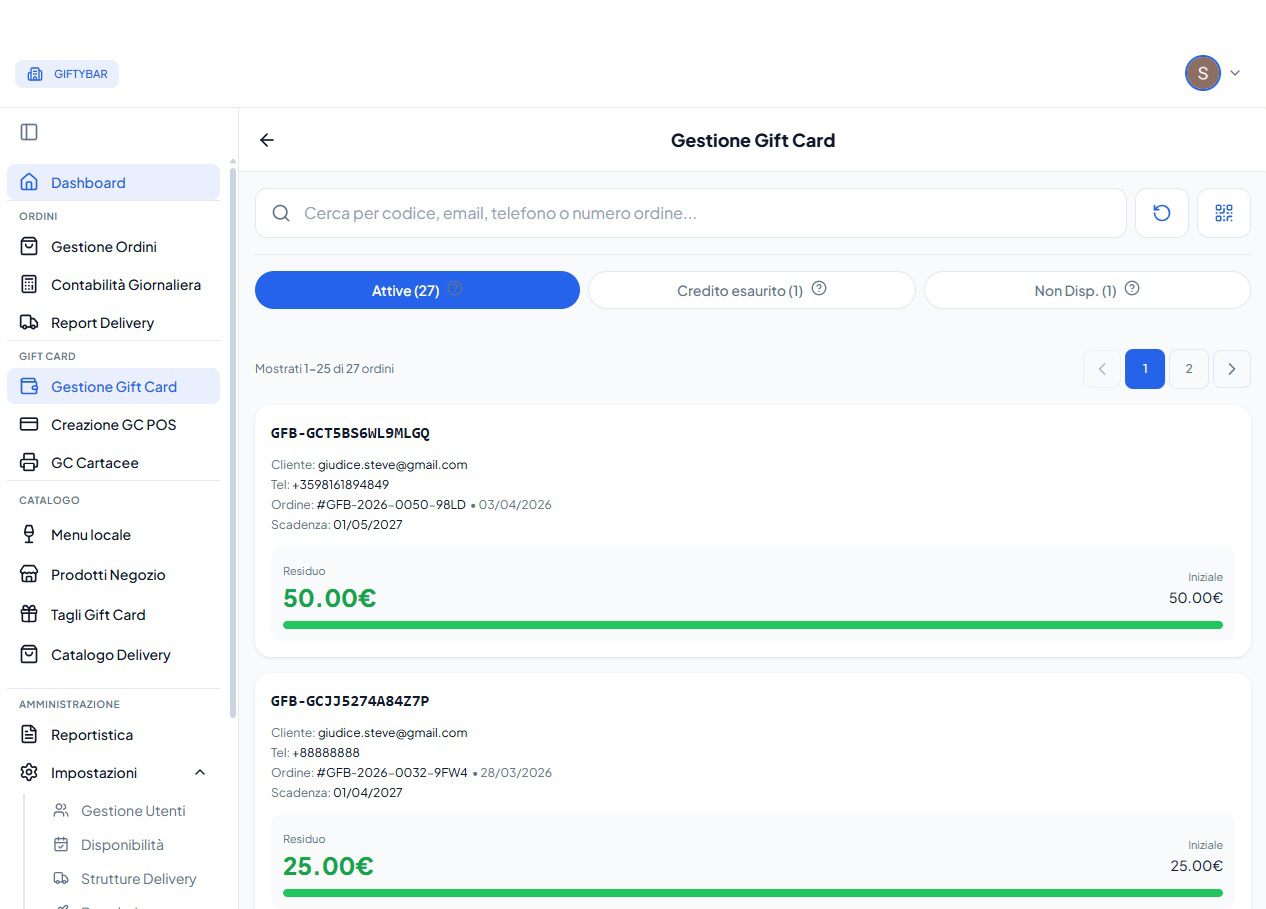Open Strutture Delivery under Impostazioni

pyautogui.click(x=138, y=879)
